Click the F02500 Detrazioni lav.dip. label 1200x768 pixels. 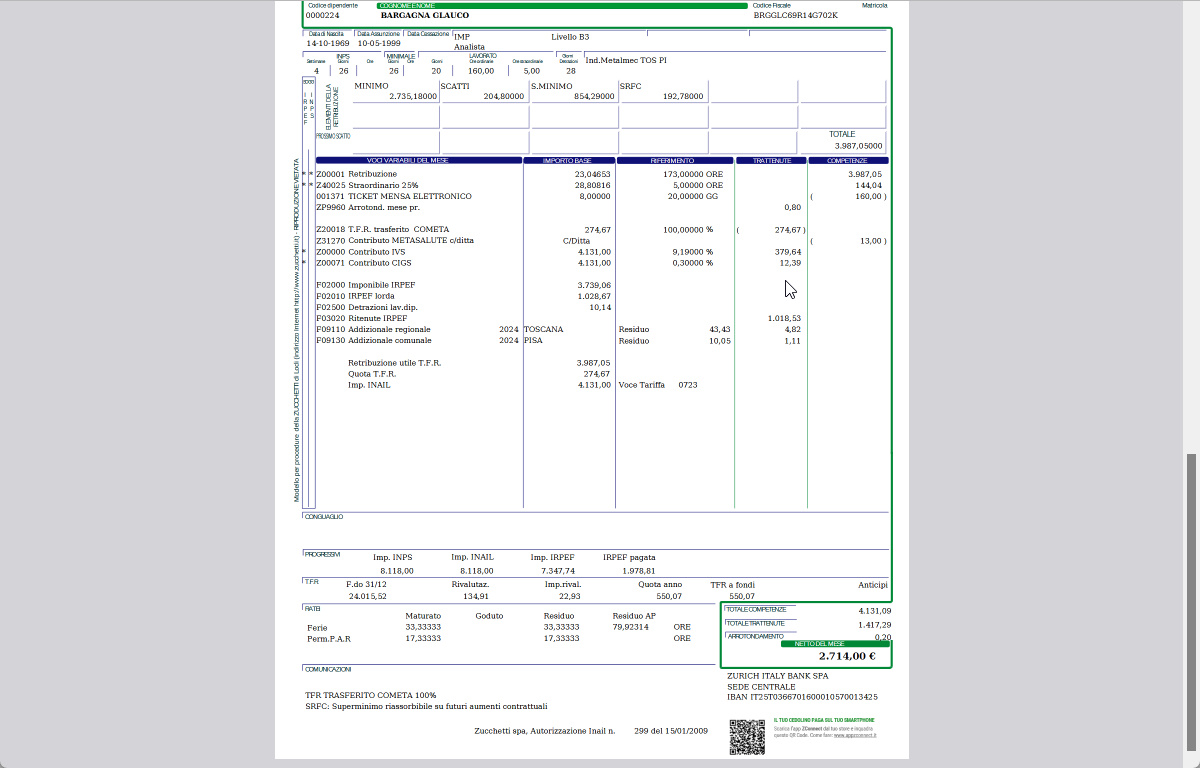point(366,307)
